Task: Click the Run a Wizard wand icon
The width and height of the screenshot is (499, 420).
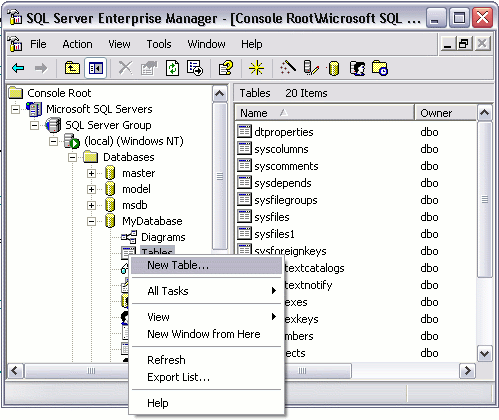Action: coord(288,68)
